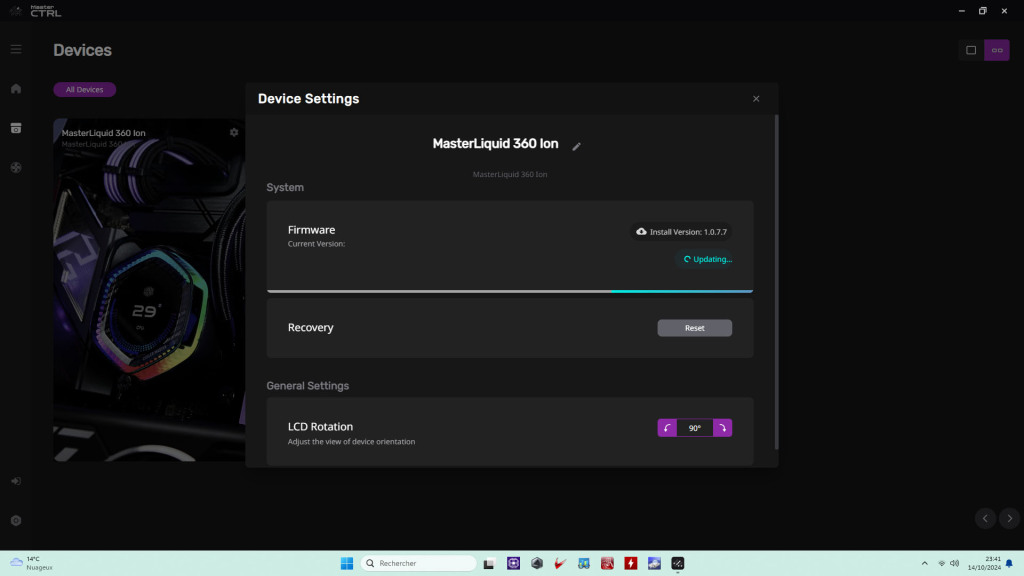Click the MasterCTRL logo
This screenshot has height=576, width=1024.
(x=37, y=10)
